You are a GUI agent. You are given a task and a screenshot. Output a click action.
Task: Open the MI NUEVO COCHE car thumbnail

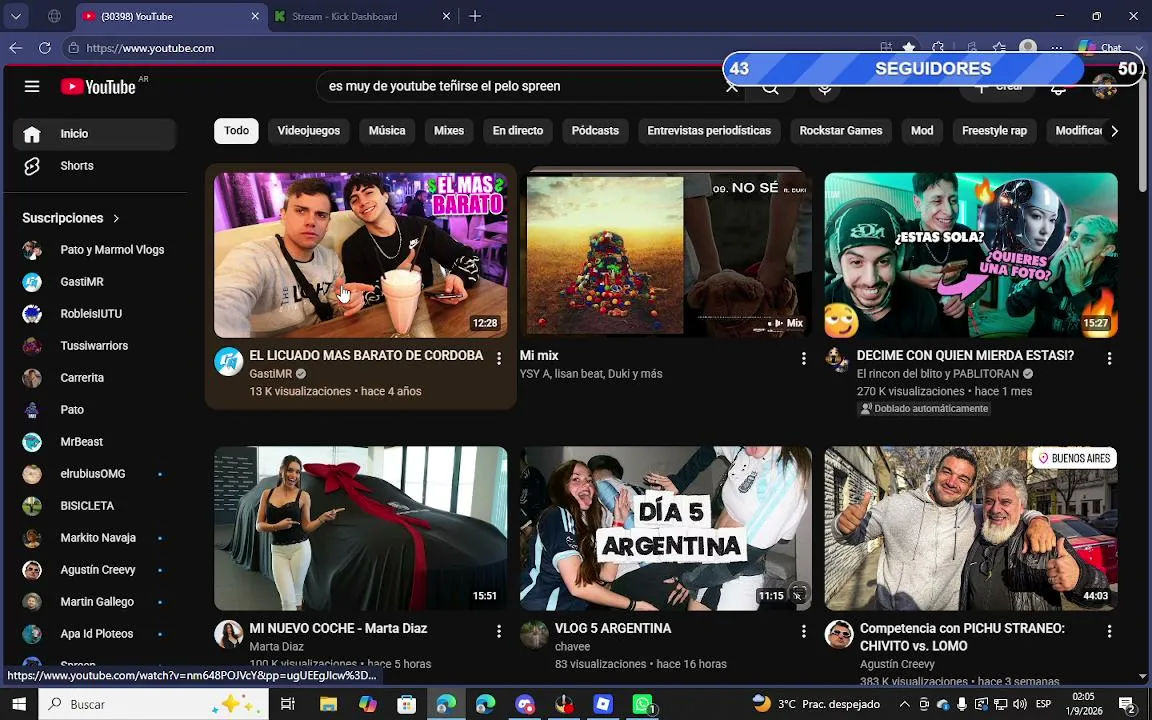(x=360, y=528)
